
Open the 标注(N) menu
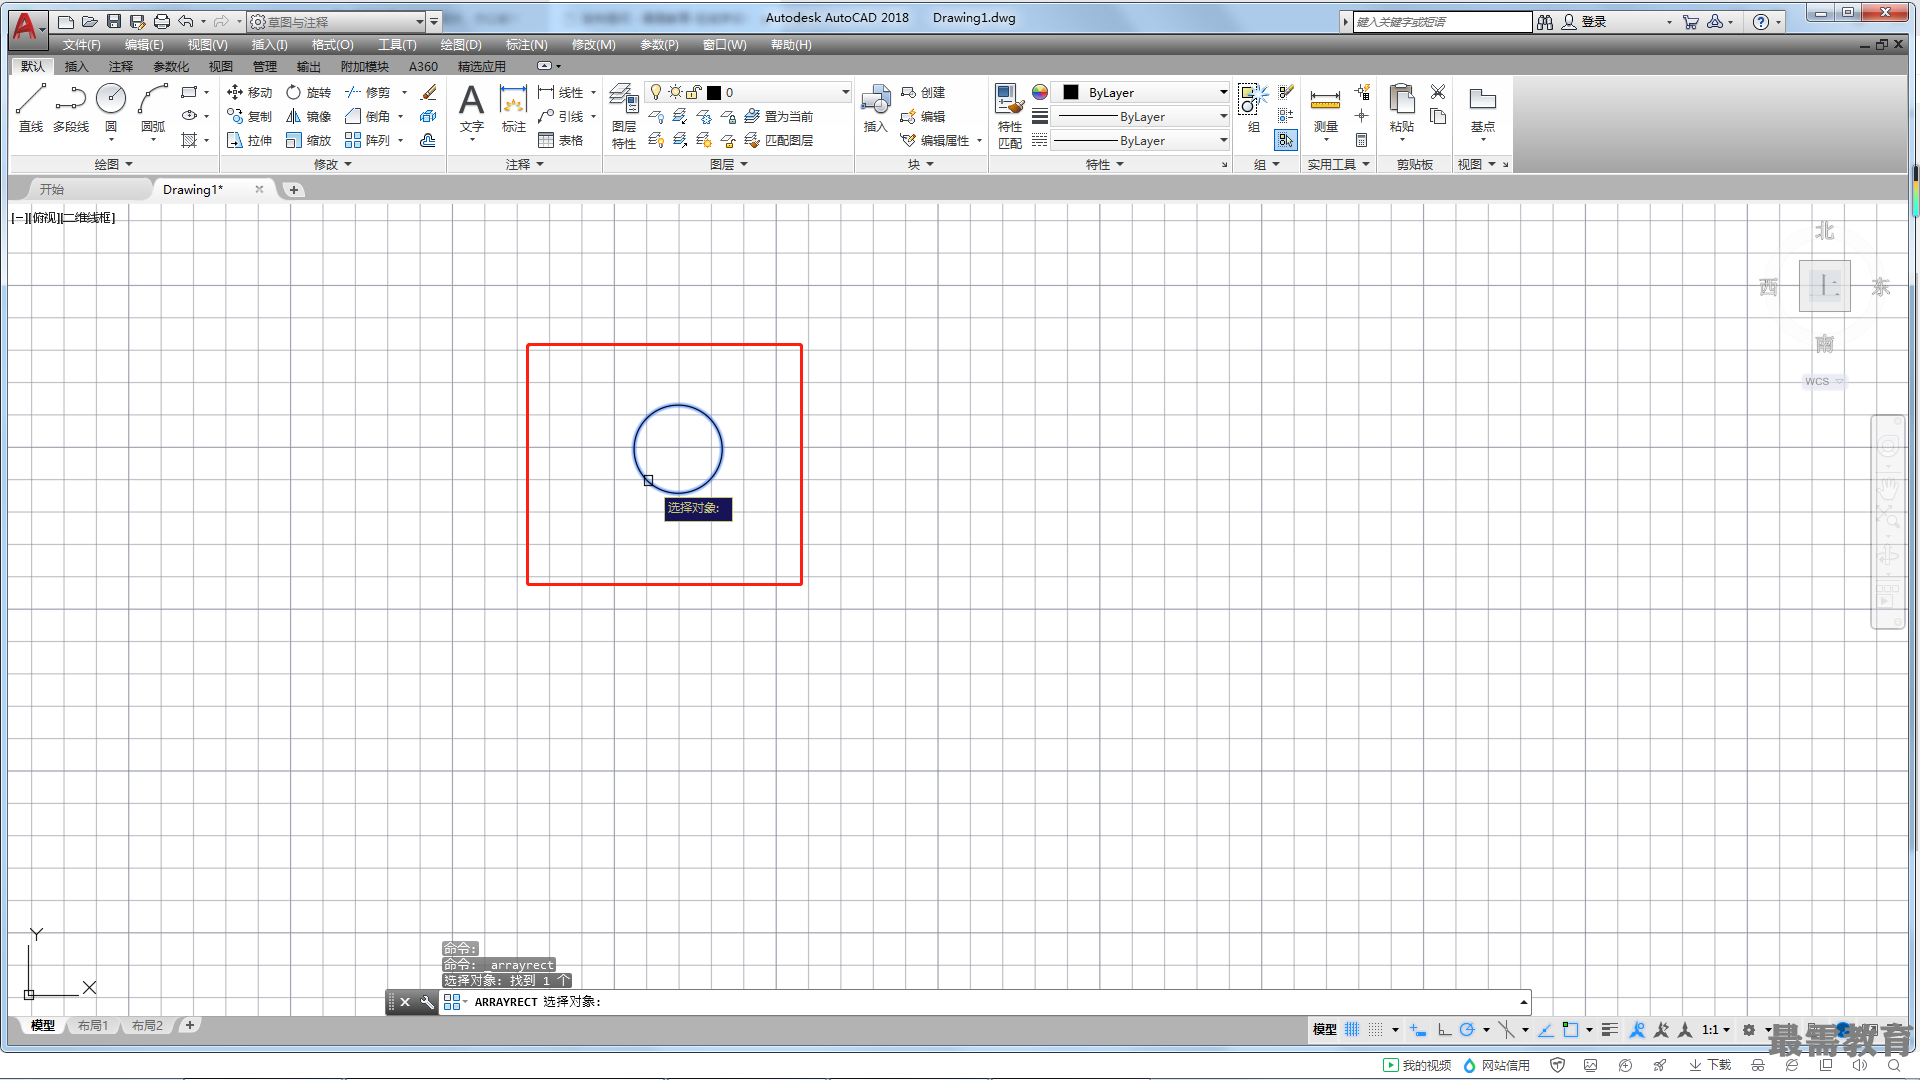pos(526,45)
